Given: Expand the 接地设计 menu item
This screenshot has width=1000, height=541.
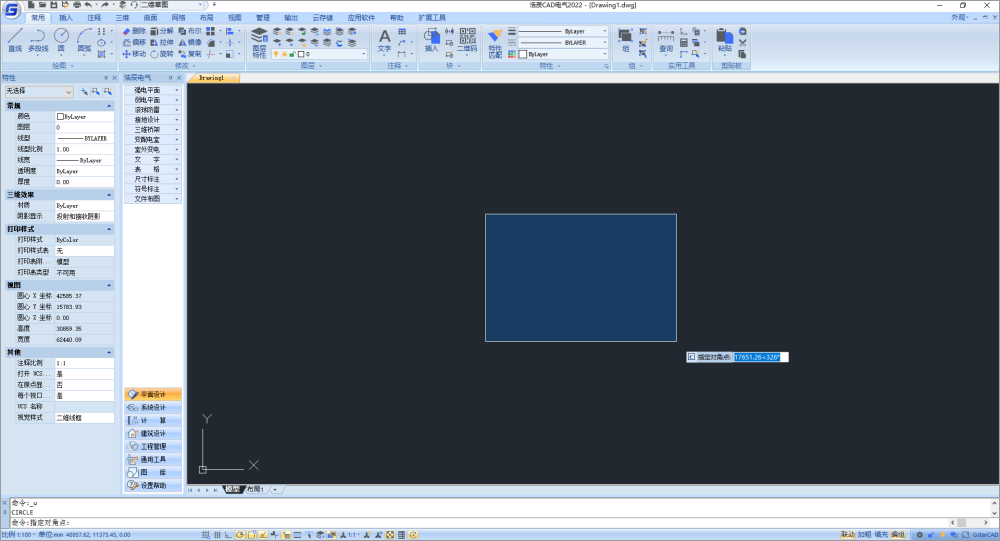Looking at the screenshot, I should (x=152, y=120).
